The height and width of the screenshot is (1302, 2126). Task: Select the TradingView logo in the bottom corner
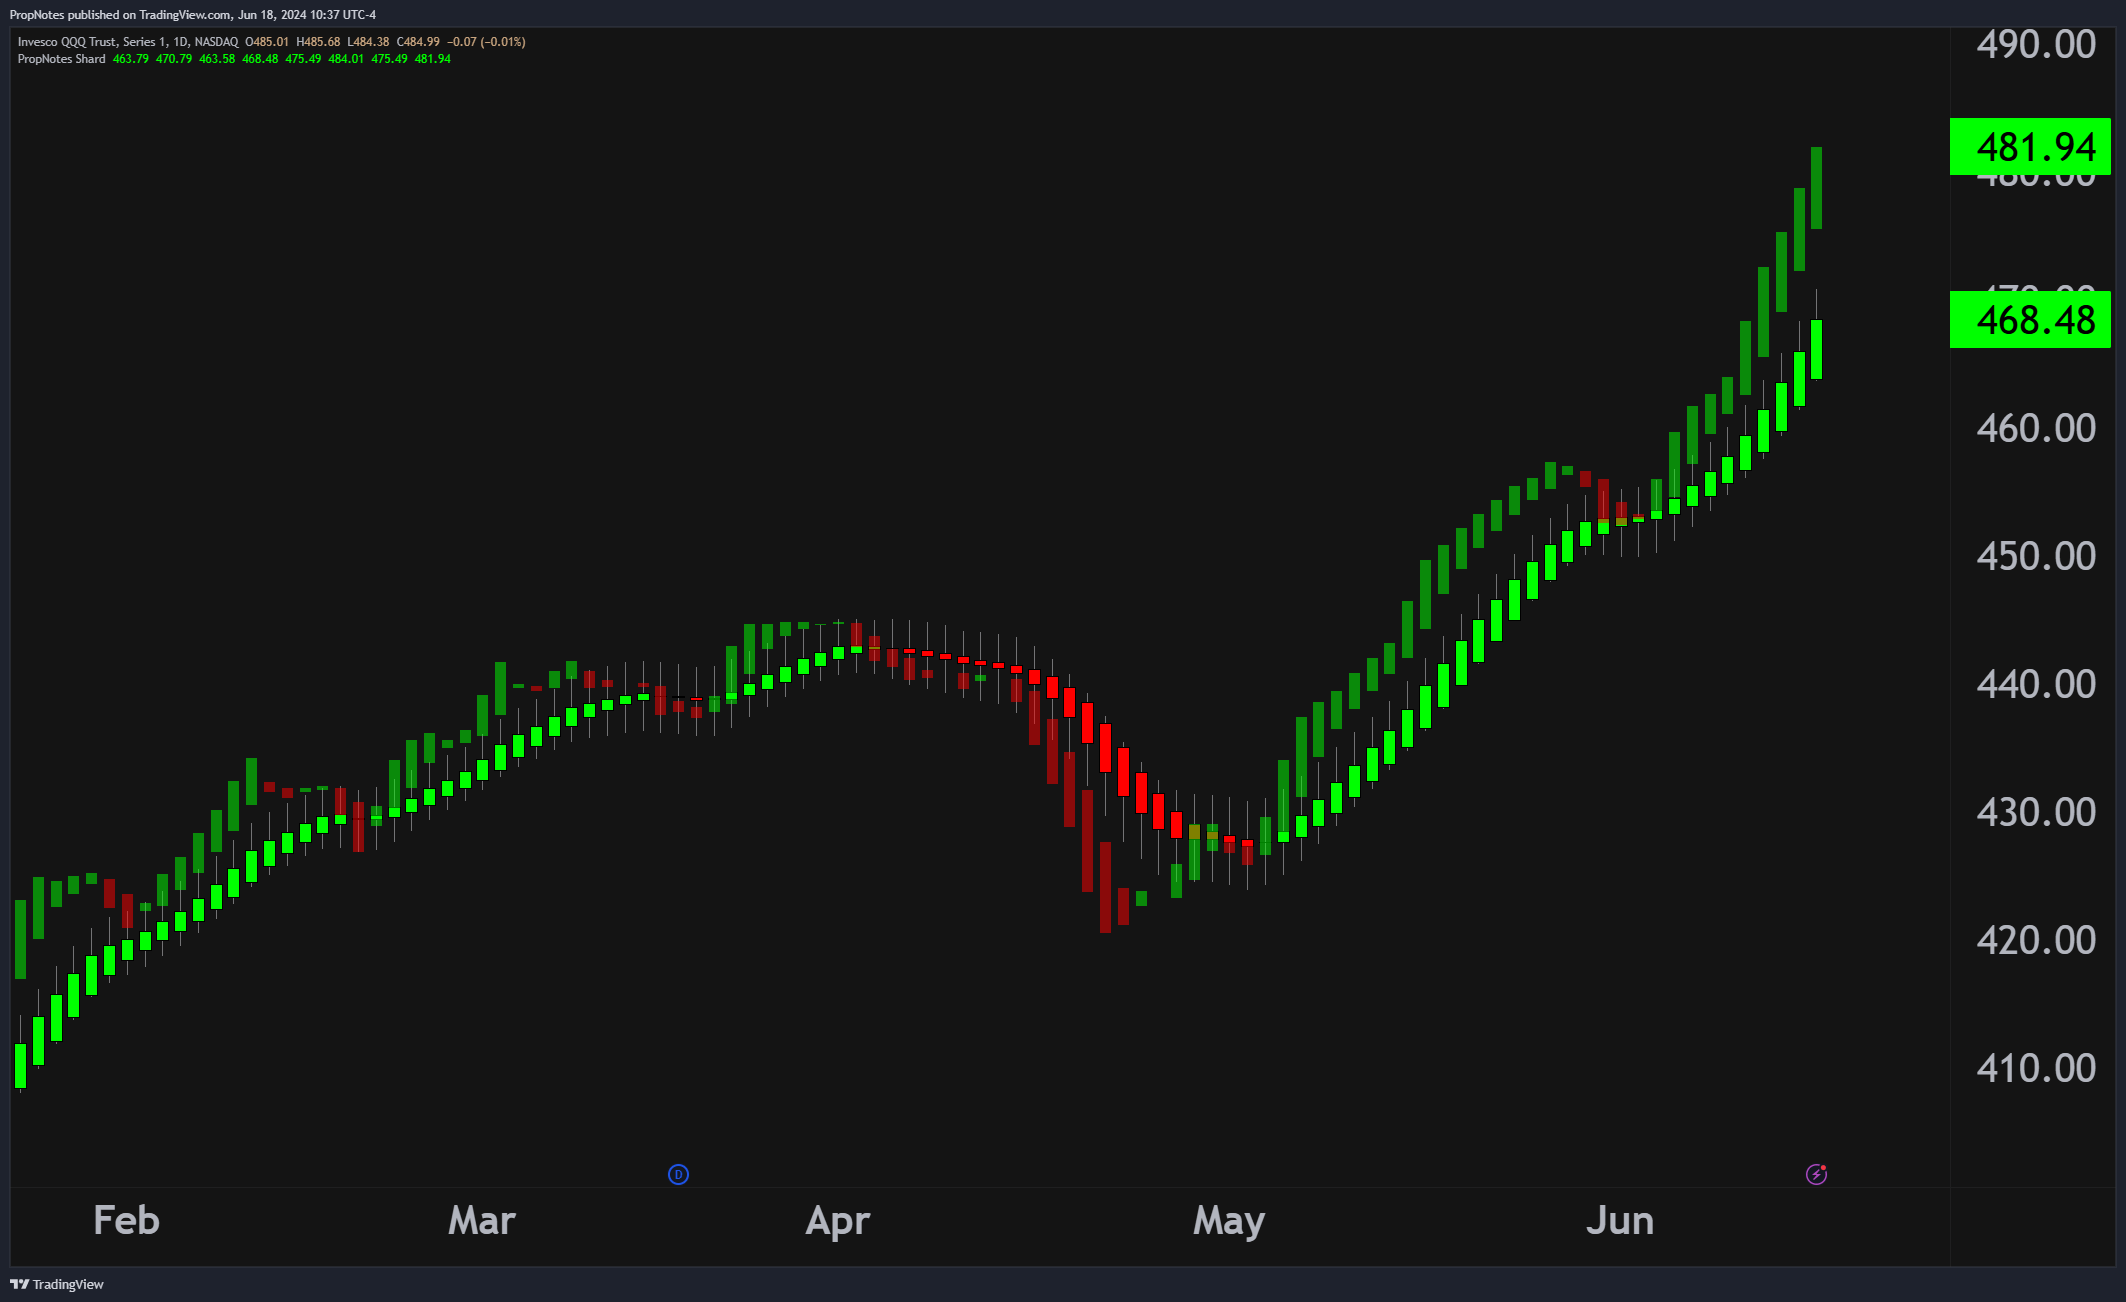click(x=55, y=1285)
